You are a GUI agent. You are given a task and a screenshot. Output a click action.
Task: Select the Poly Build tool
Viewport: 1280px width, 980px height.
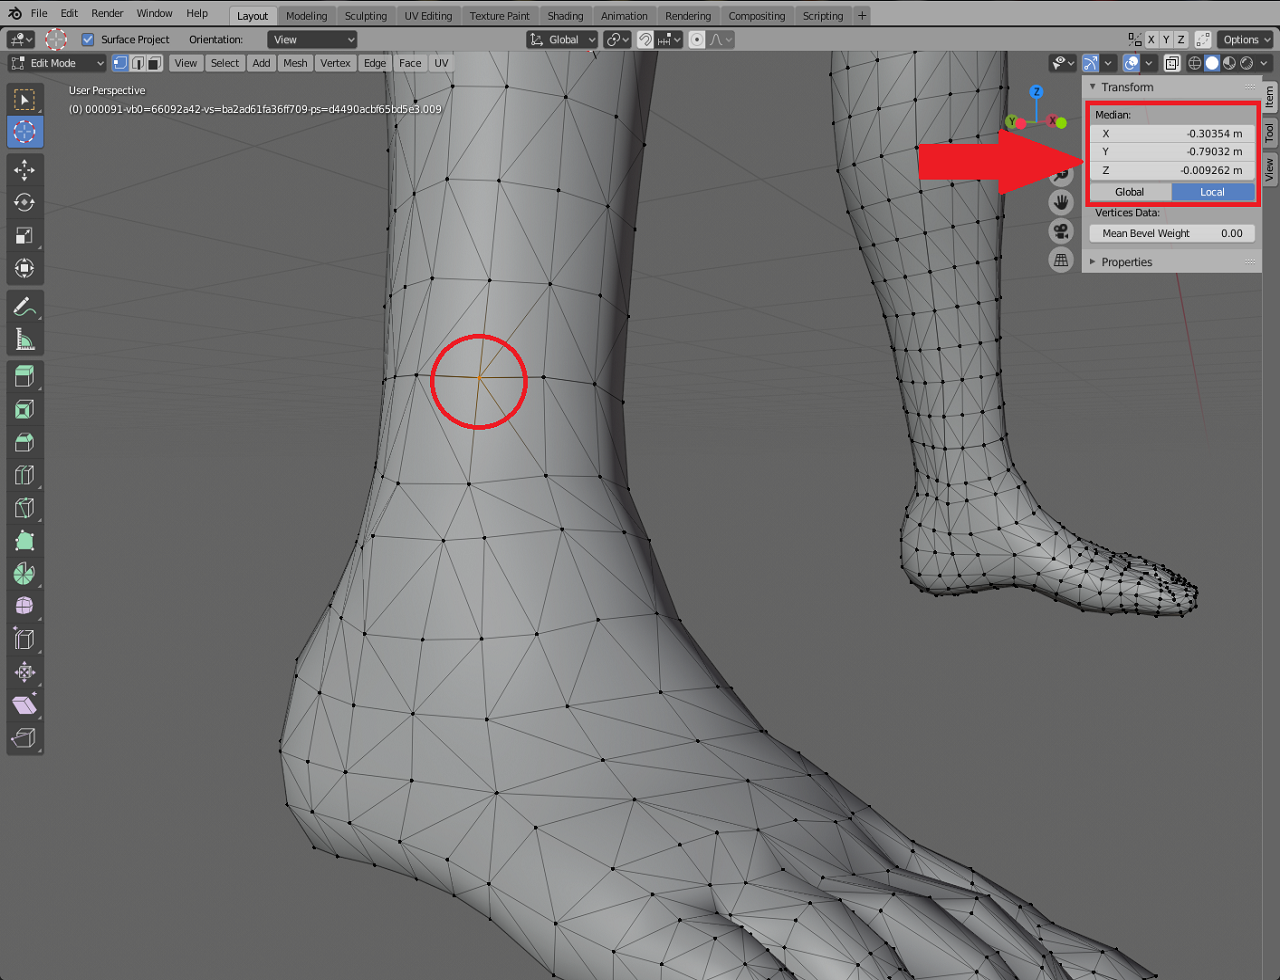click(x=25, y=541)
